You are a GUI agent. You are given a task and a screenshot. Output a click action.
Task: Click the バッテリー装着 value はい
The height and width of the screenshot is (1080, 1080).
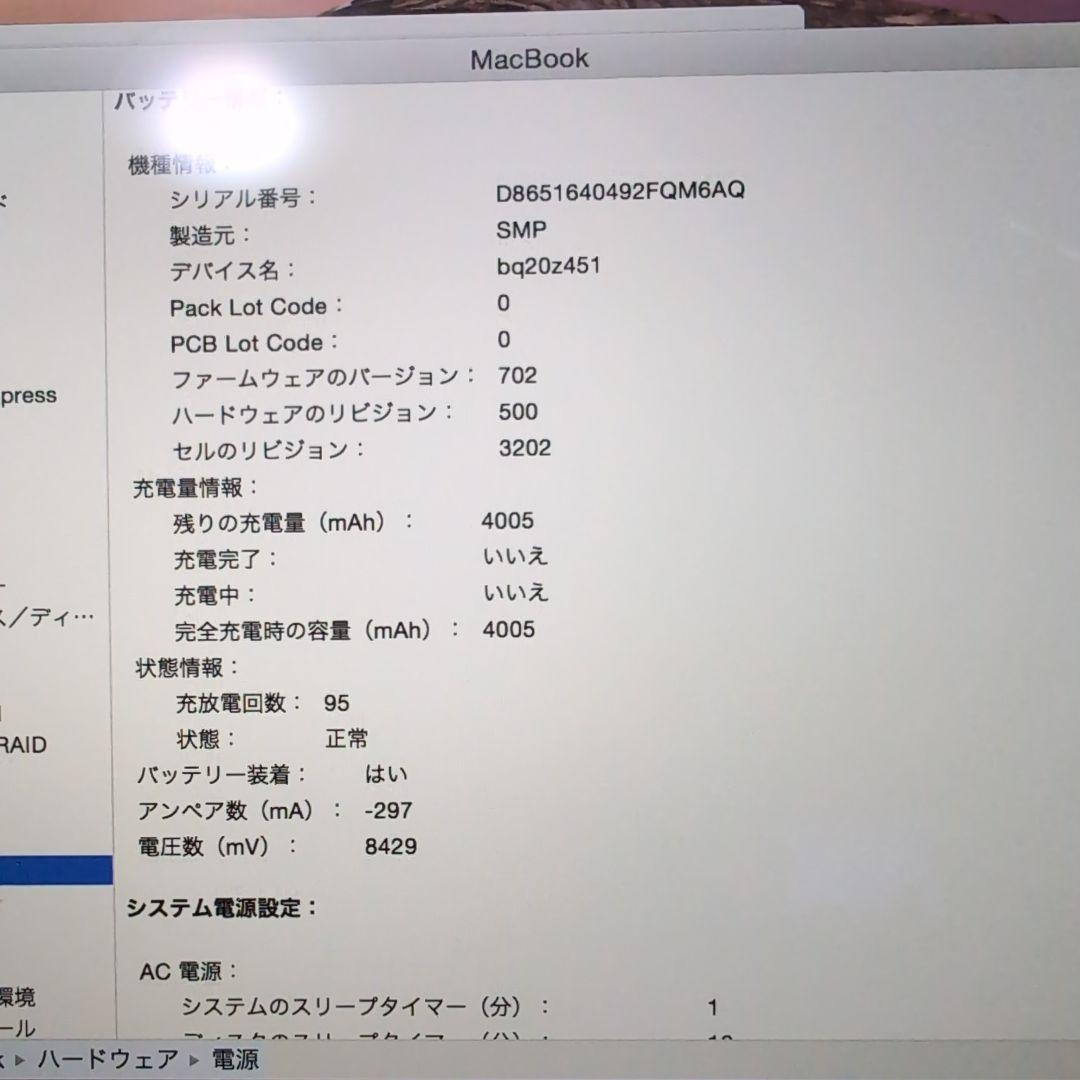[386, 774]
